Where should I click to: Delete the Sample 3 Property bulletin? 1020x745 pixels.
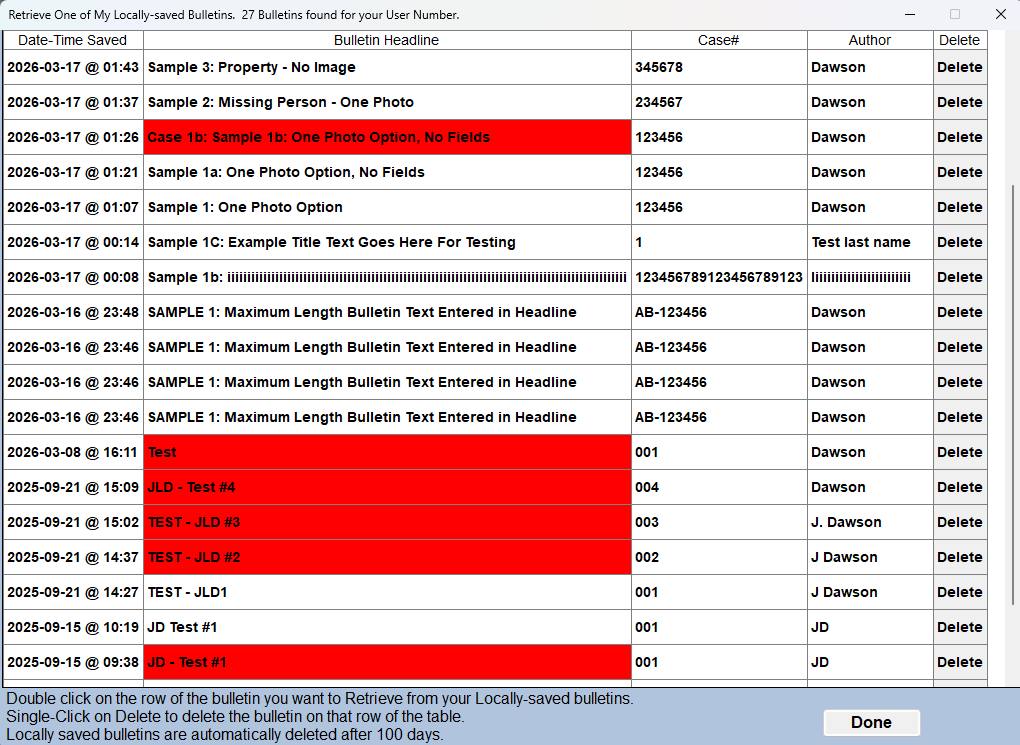960,67
